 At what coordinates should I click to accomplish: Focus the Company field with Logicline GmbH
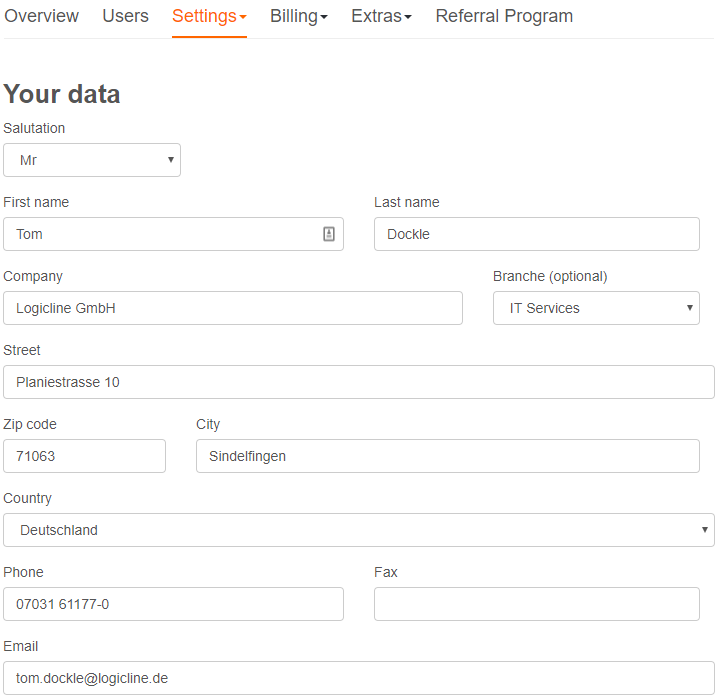(x=233, y=308)
